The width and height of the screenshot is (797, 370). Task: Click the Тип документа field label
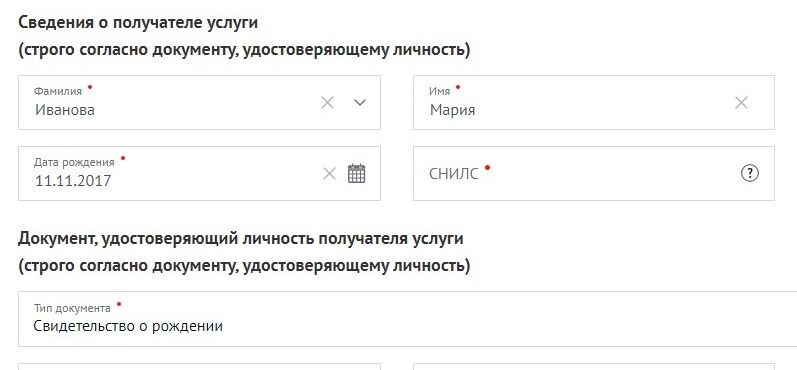pyautogui.click(x=72, y=309)
